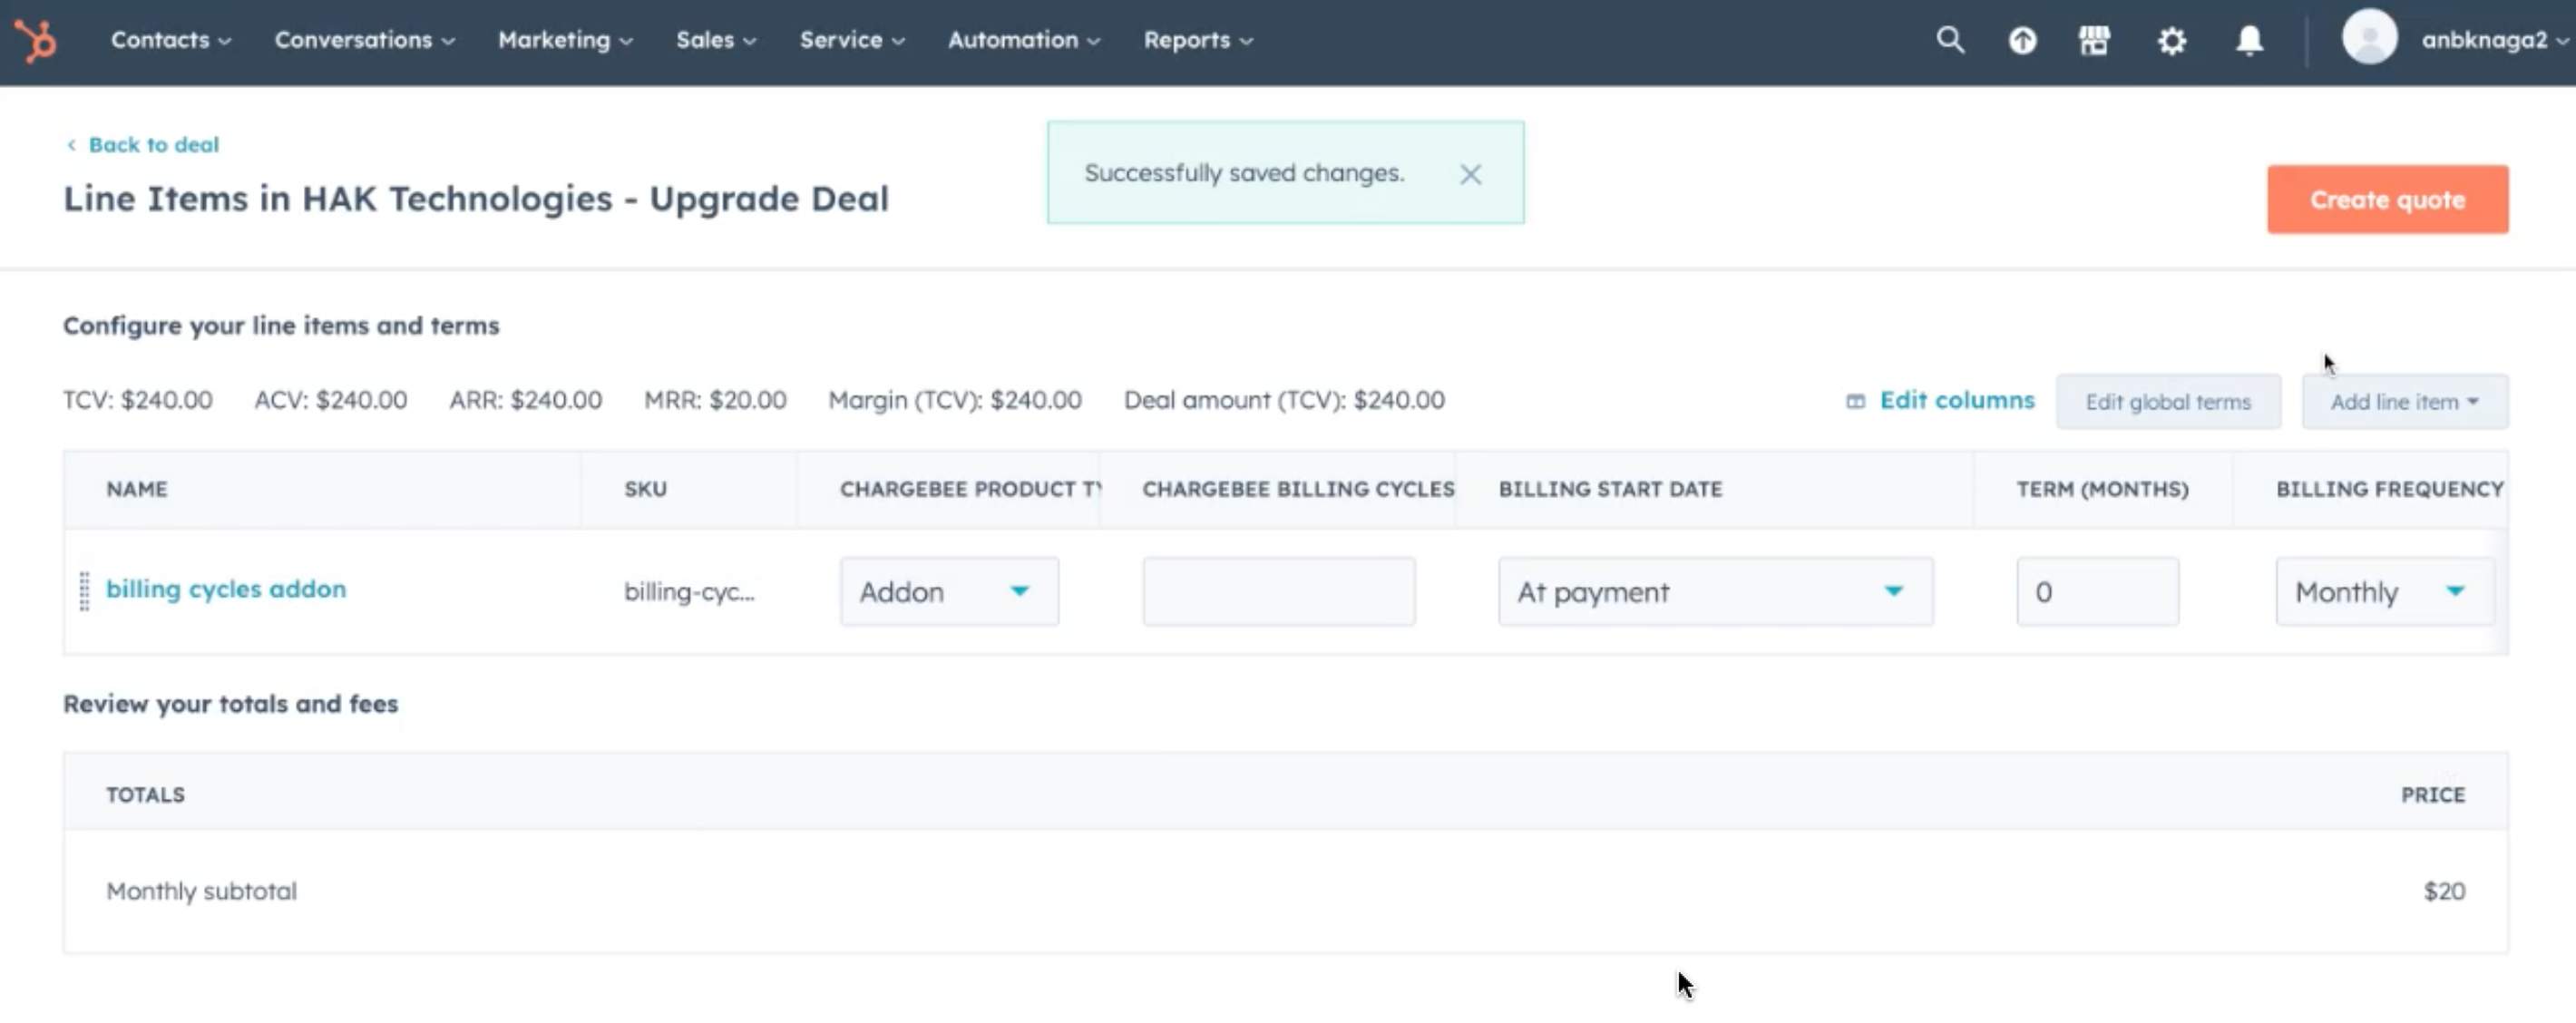Show notifications via bell icon
The image size is (2576, 1023).
pos(2249,41)
